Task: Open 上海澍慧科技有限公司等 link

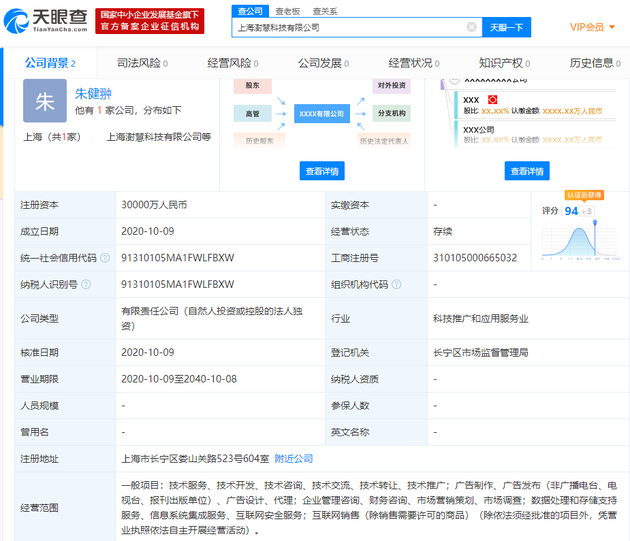Action: (x=159, y=137)
